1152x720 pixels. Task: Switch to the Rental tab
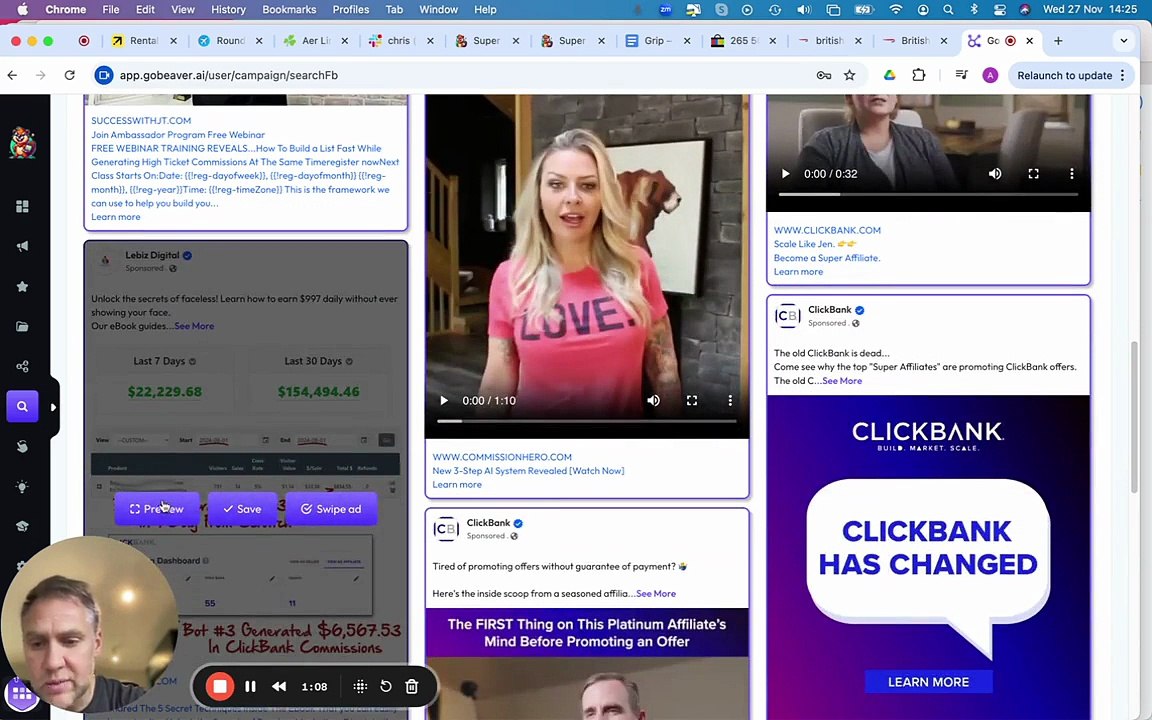[144, 40]
